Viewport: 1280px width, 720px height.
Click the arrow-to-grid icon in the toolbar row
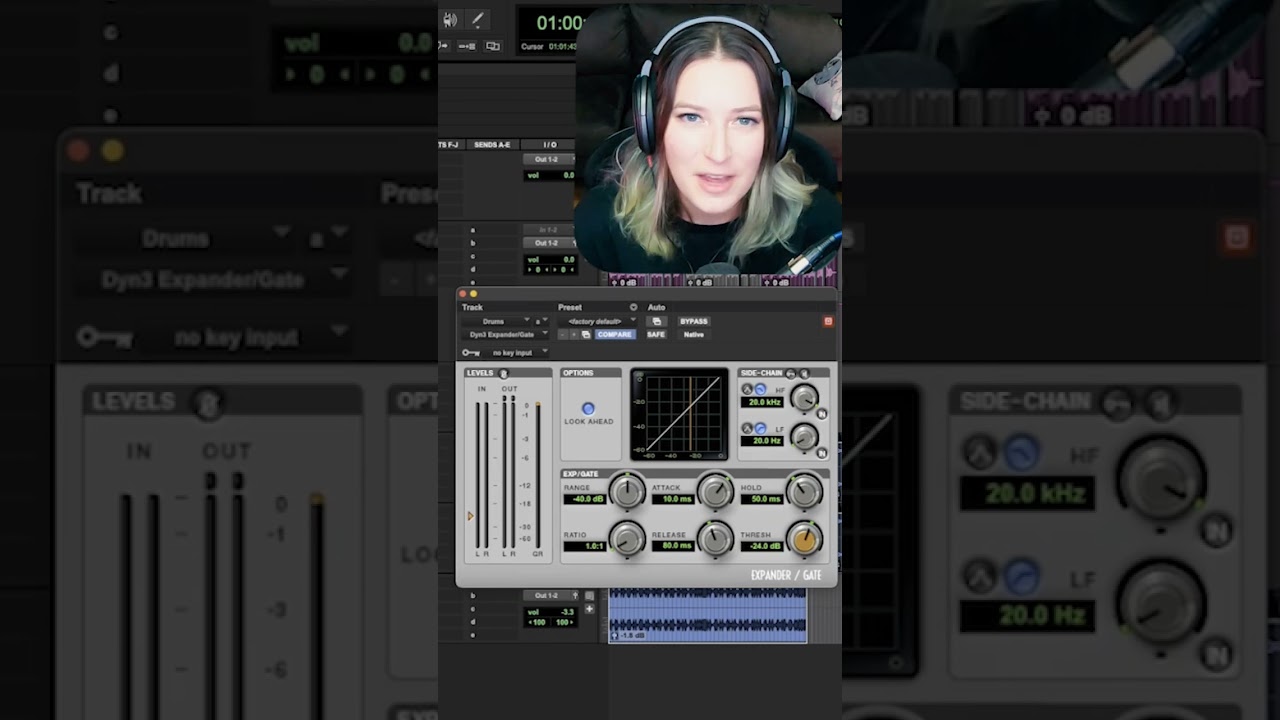(x=467, y=46)
